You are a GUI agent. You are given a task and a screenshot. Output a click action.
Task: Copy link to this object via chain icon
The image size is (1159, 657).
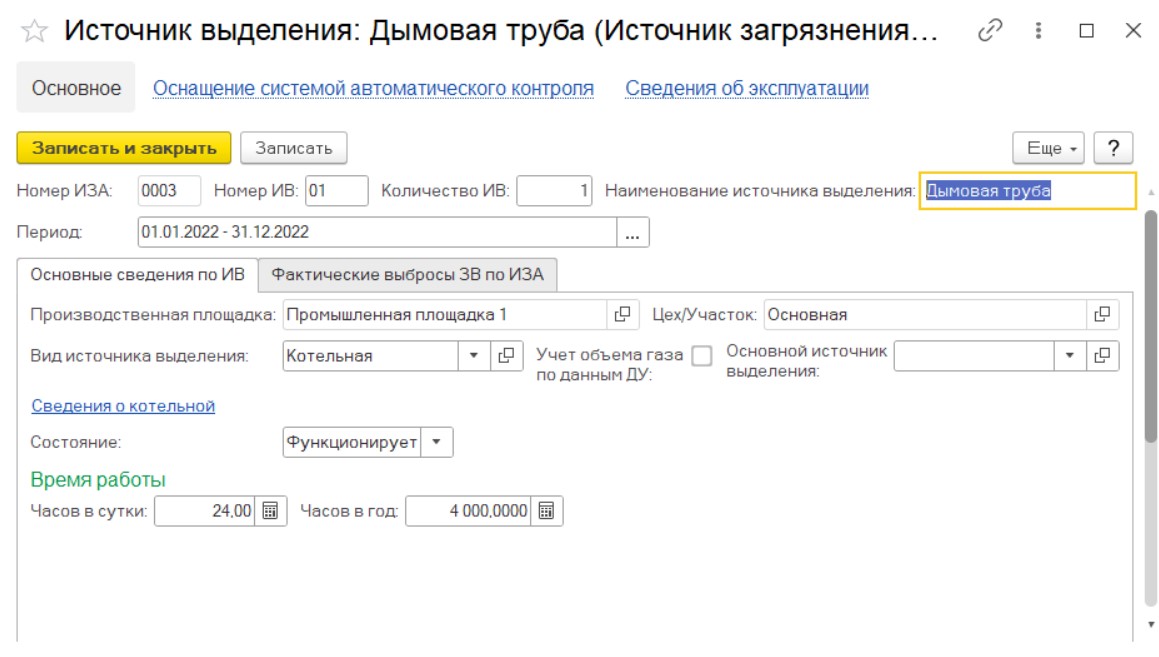click(990, 30)
